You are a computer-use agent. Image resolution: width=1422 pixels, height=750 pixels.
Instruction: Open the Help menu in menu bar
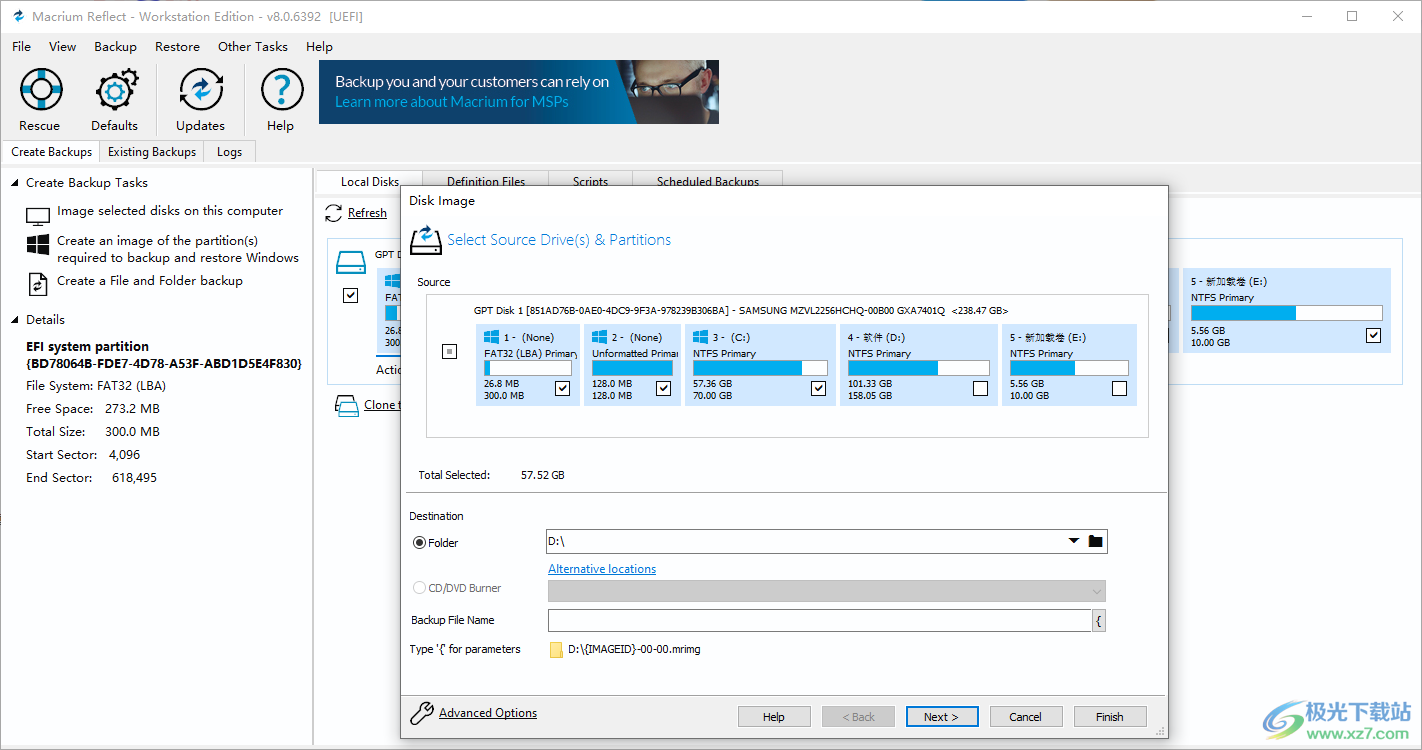[320, 47]
